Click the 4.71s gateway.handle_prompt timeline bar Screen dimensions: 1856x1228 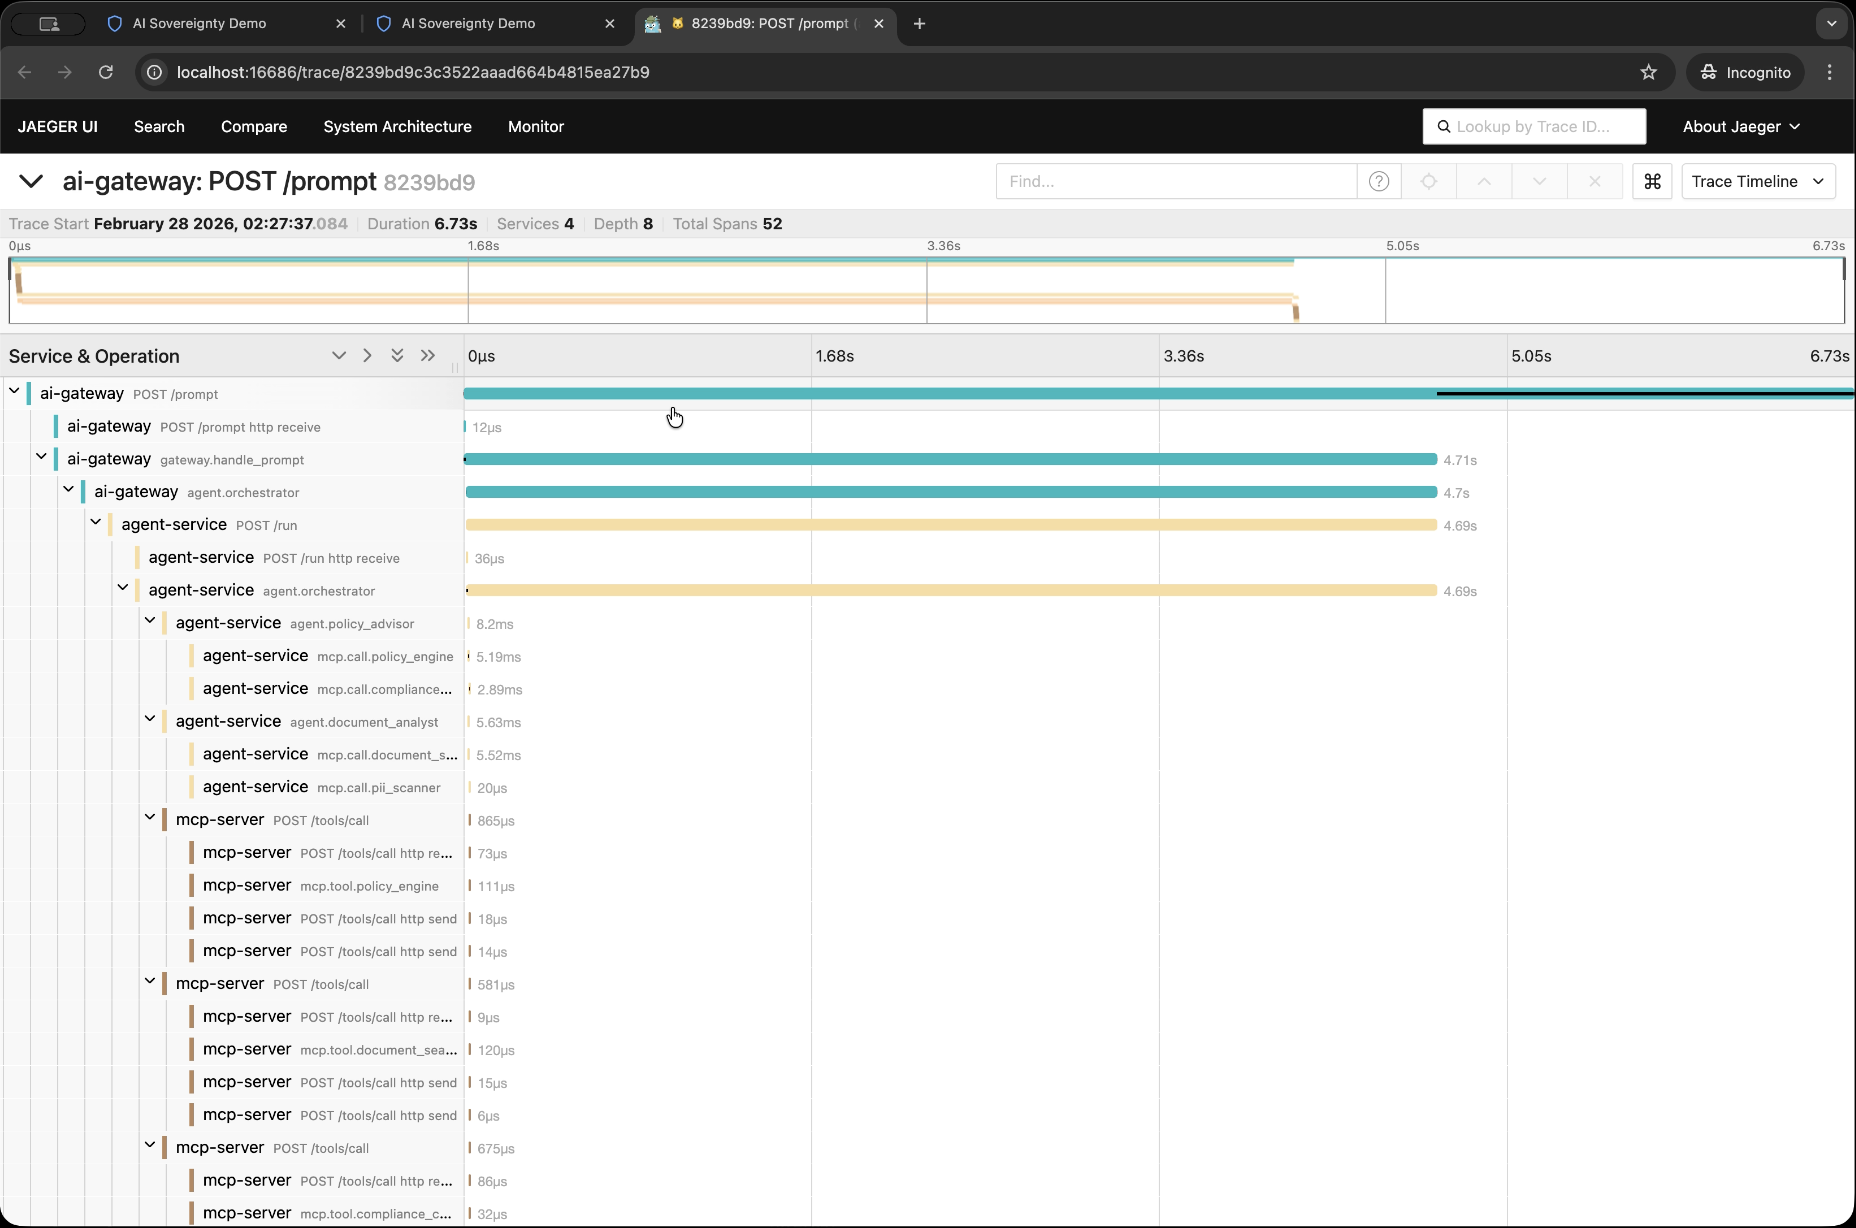[x=950, y=459]
